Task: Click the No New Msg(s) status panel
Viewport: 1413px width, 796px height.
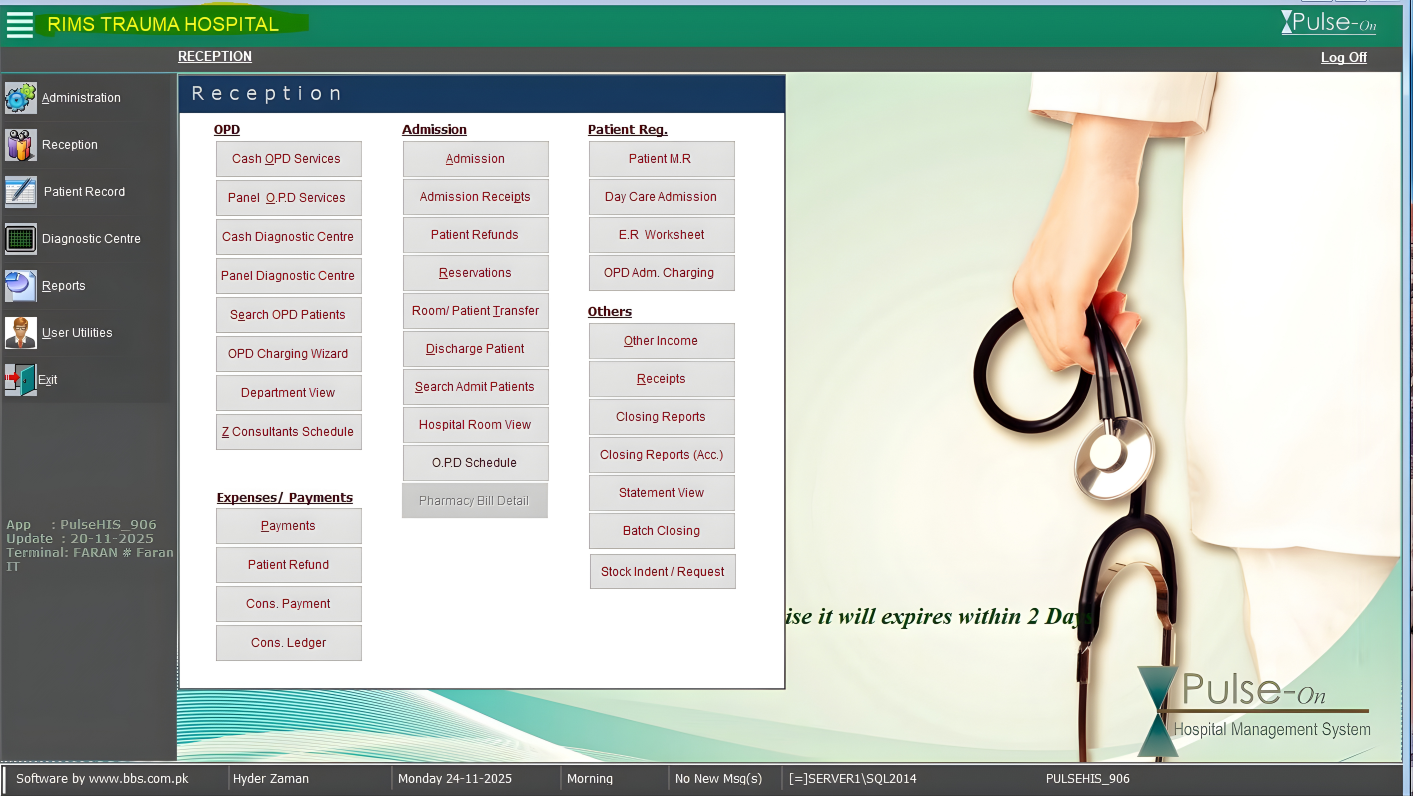Action: pyautogui.click(x=718, y=779)
